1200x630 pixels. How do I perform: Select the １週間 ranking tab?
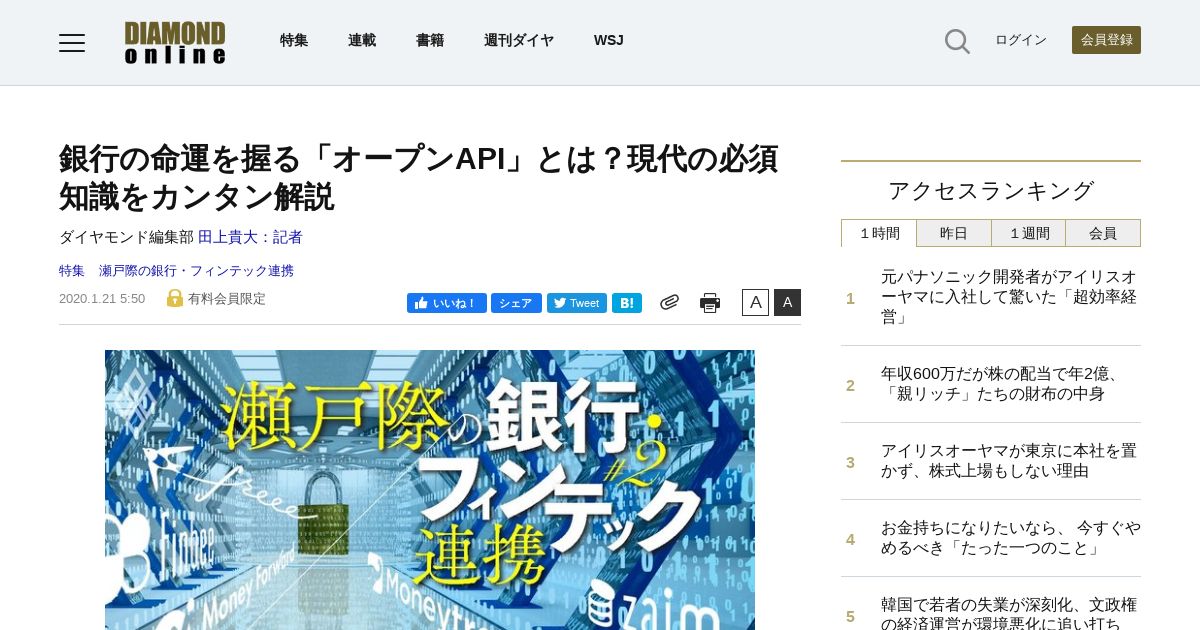point(1029,233)
